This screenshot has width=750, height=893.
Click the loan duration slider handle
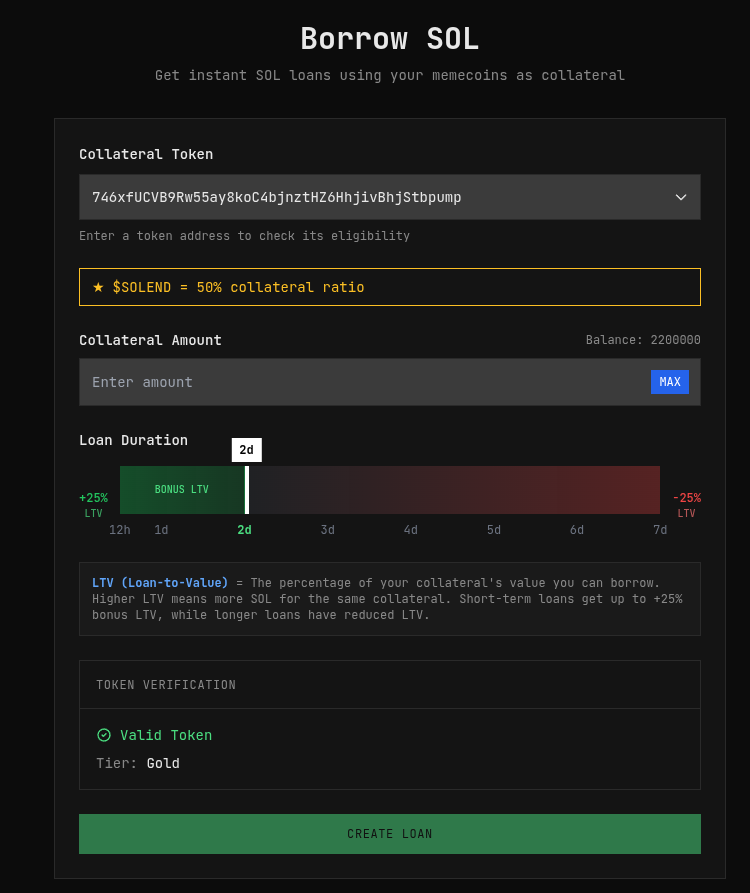(x=247, y=490)
